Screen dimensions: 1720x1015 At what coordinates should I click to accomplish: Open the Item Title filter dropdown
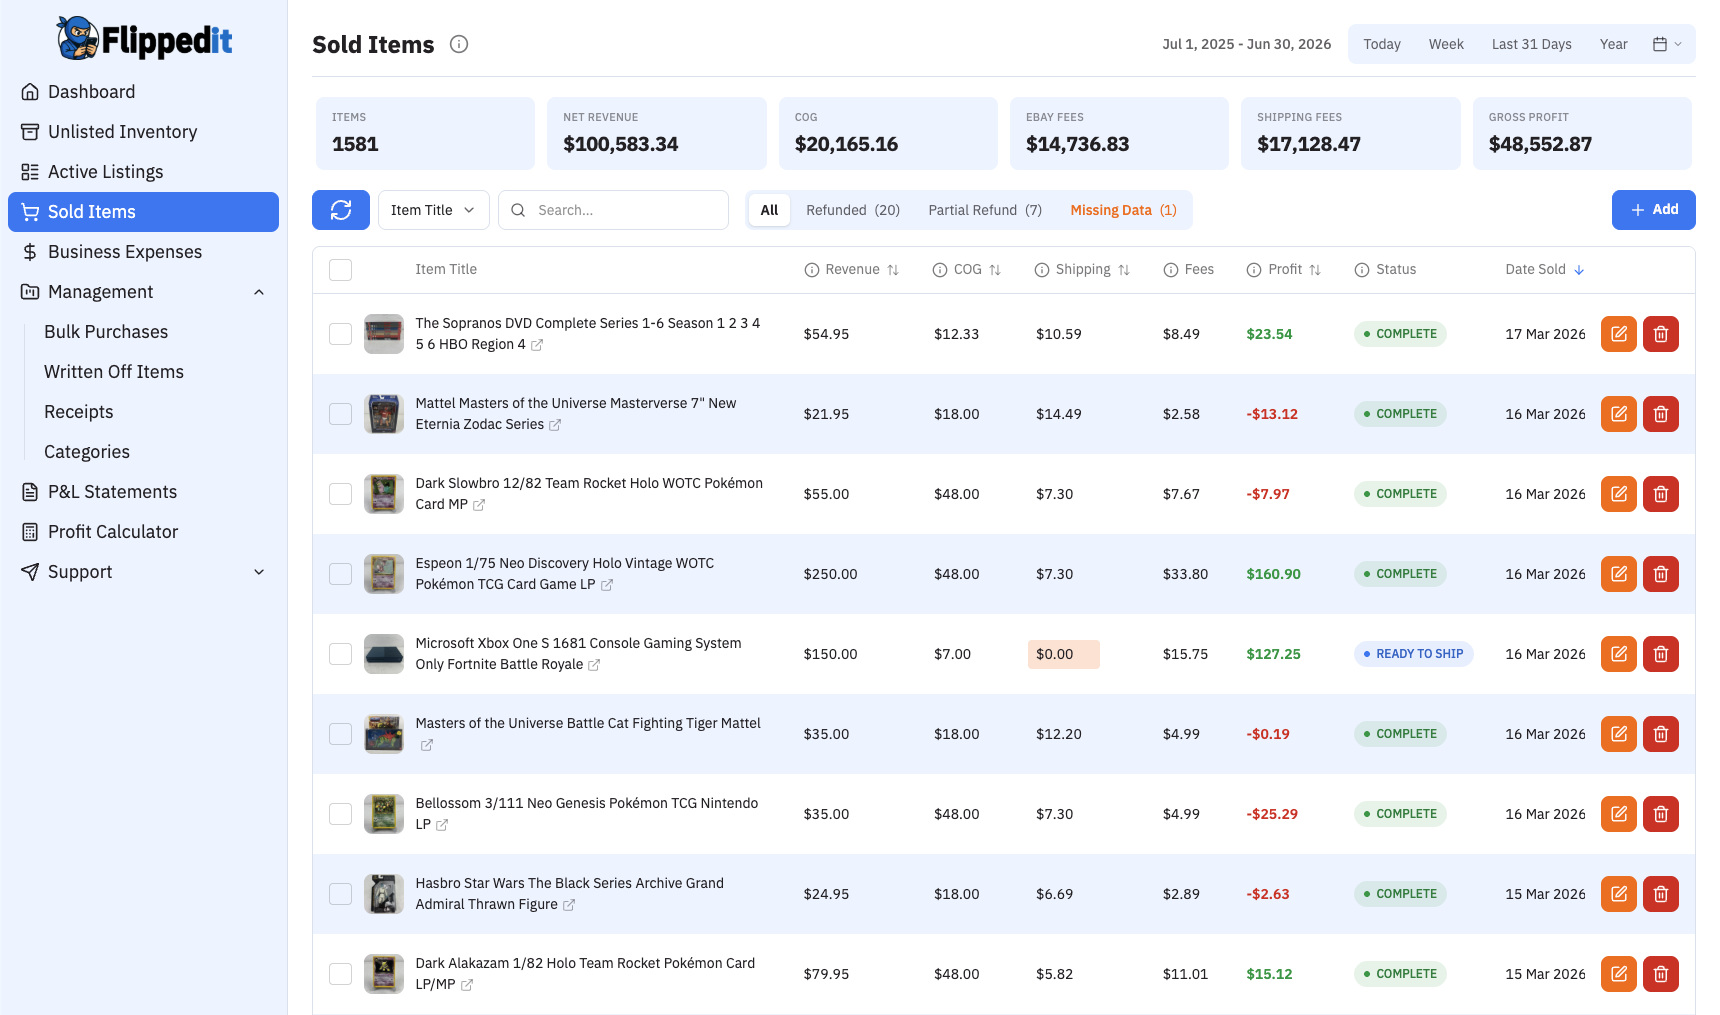pyautogui.click(x=433, y=210)
